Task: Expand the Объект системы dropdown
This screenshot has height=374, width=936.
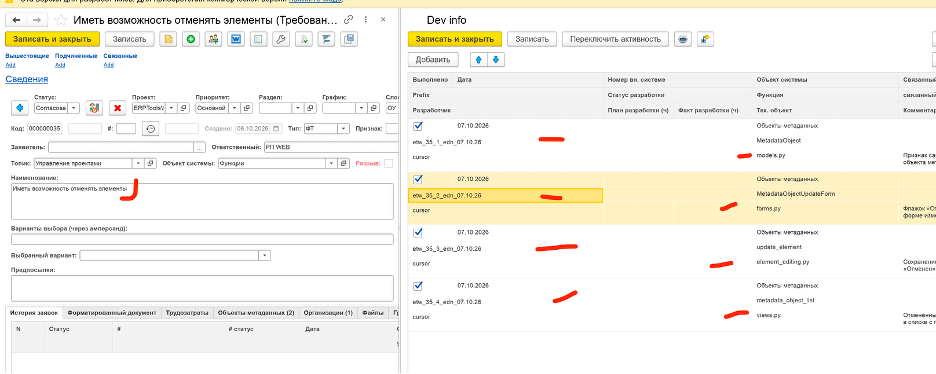Action: (x=330, y=163)
